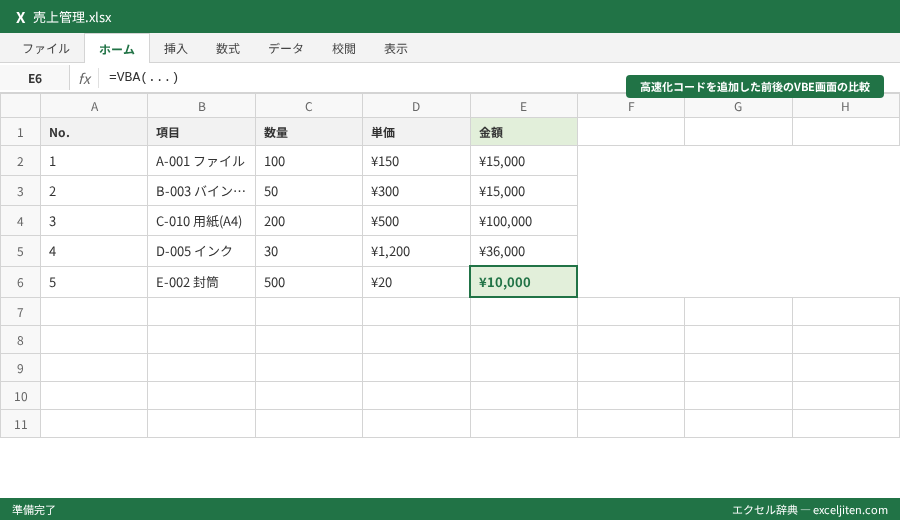Select column F header
The width and height of the screenshot is (900, 520).
point(631,106)
